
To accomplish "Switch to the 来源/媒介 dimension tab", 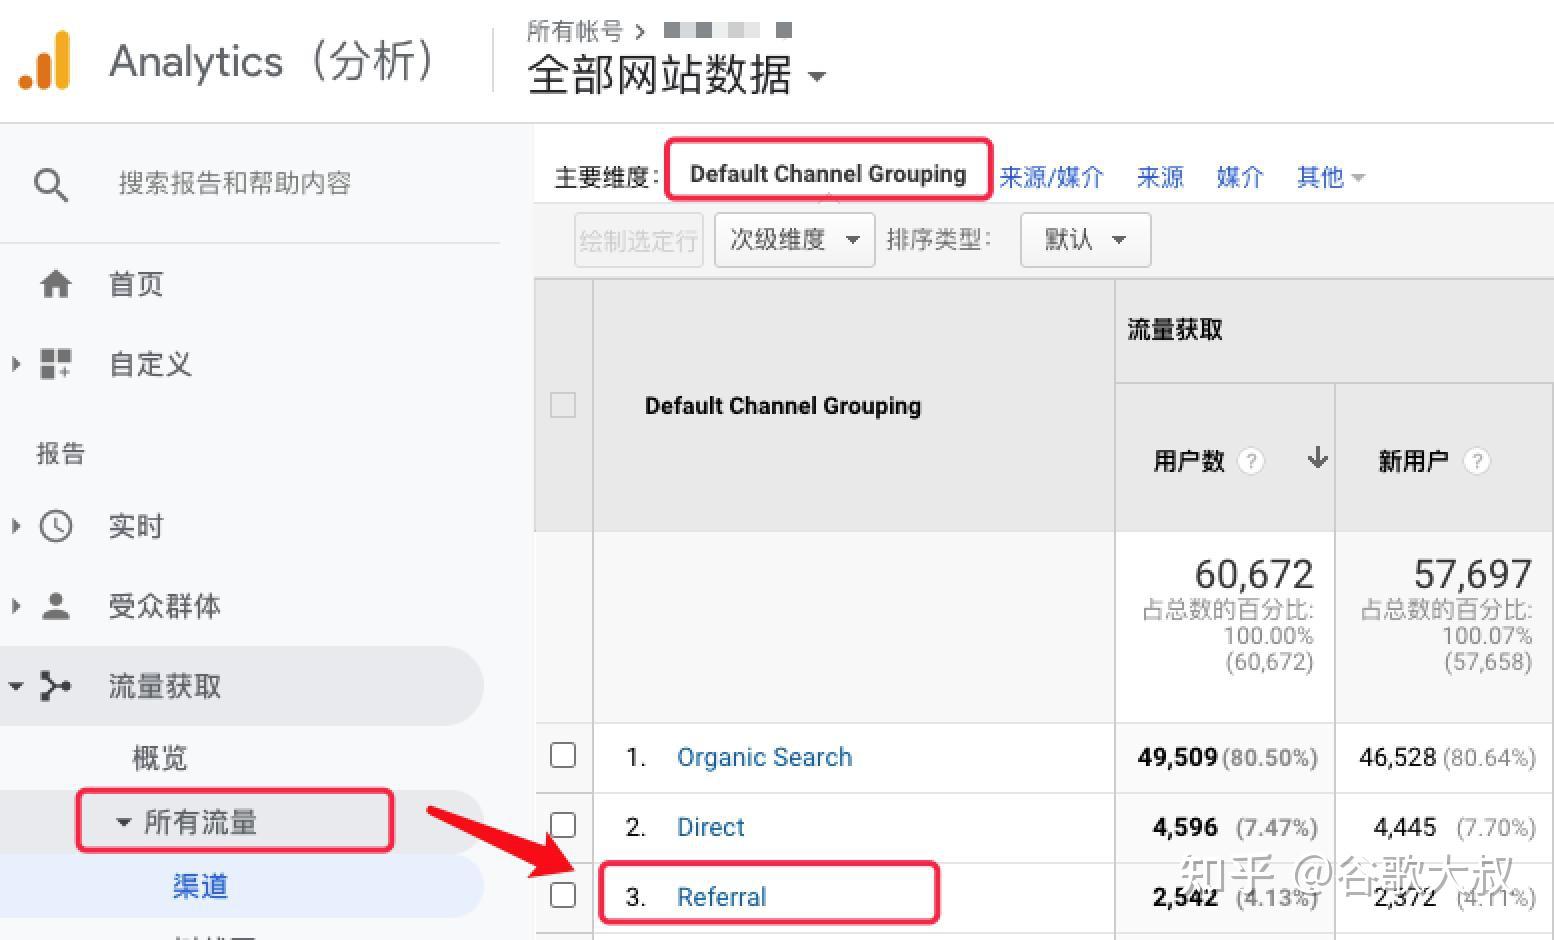I will click(1052, 178).
